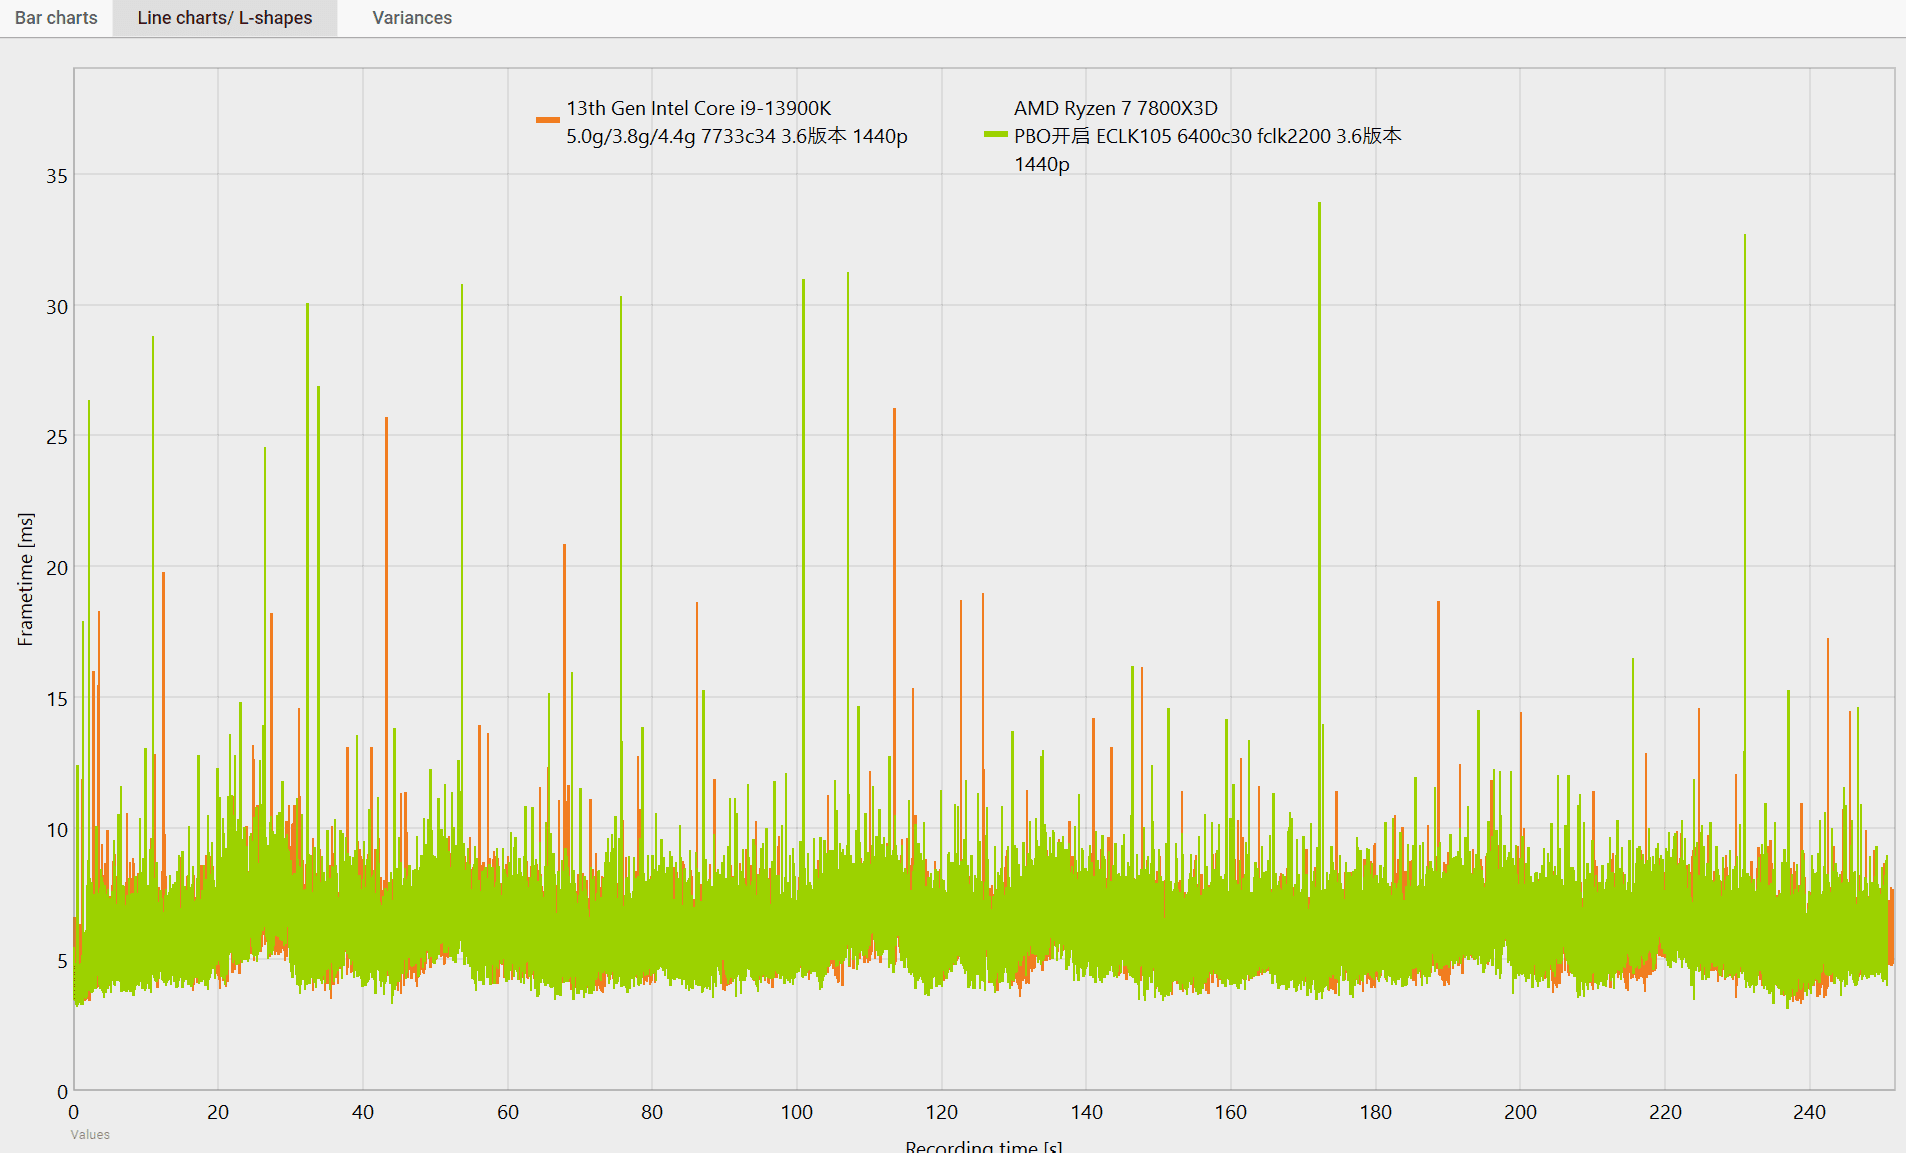Select the Line charts/ L-shapes tab
This screenshot has width=1906, height=1153.
click(224, 18)
